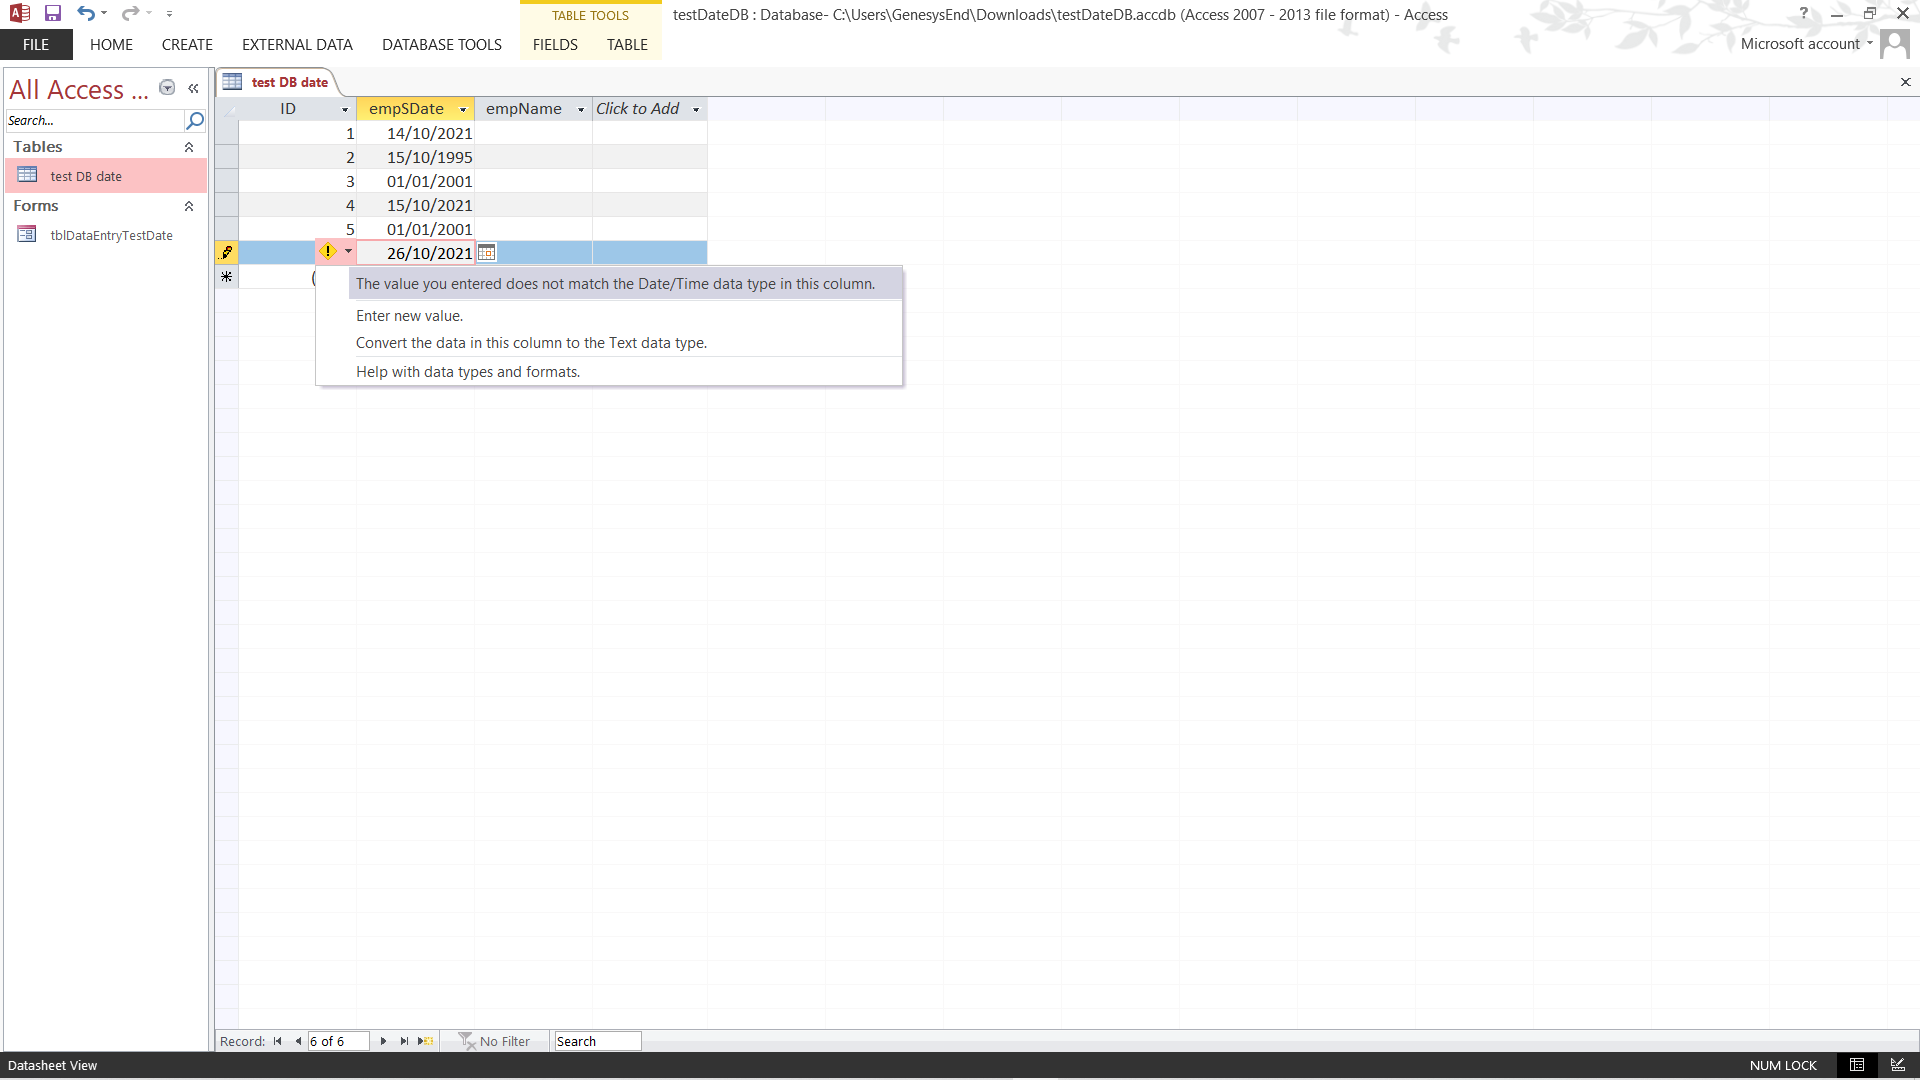The image size is (1920, 1080).
Task: Redo the last action
Action: coord(130,14)
